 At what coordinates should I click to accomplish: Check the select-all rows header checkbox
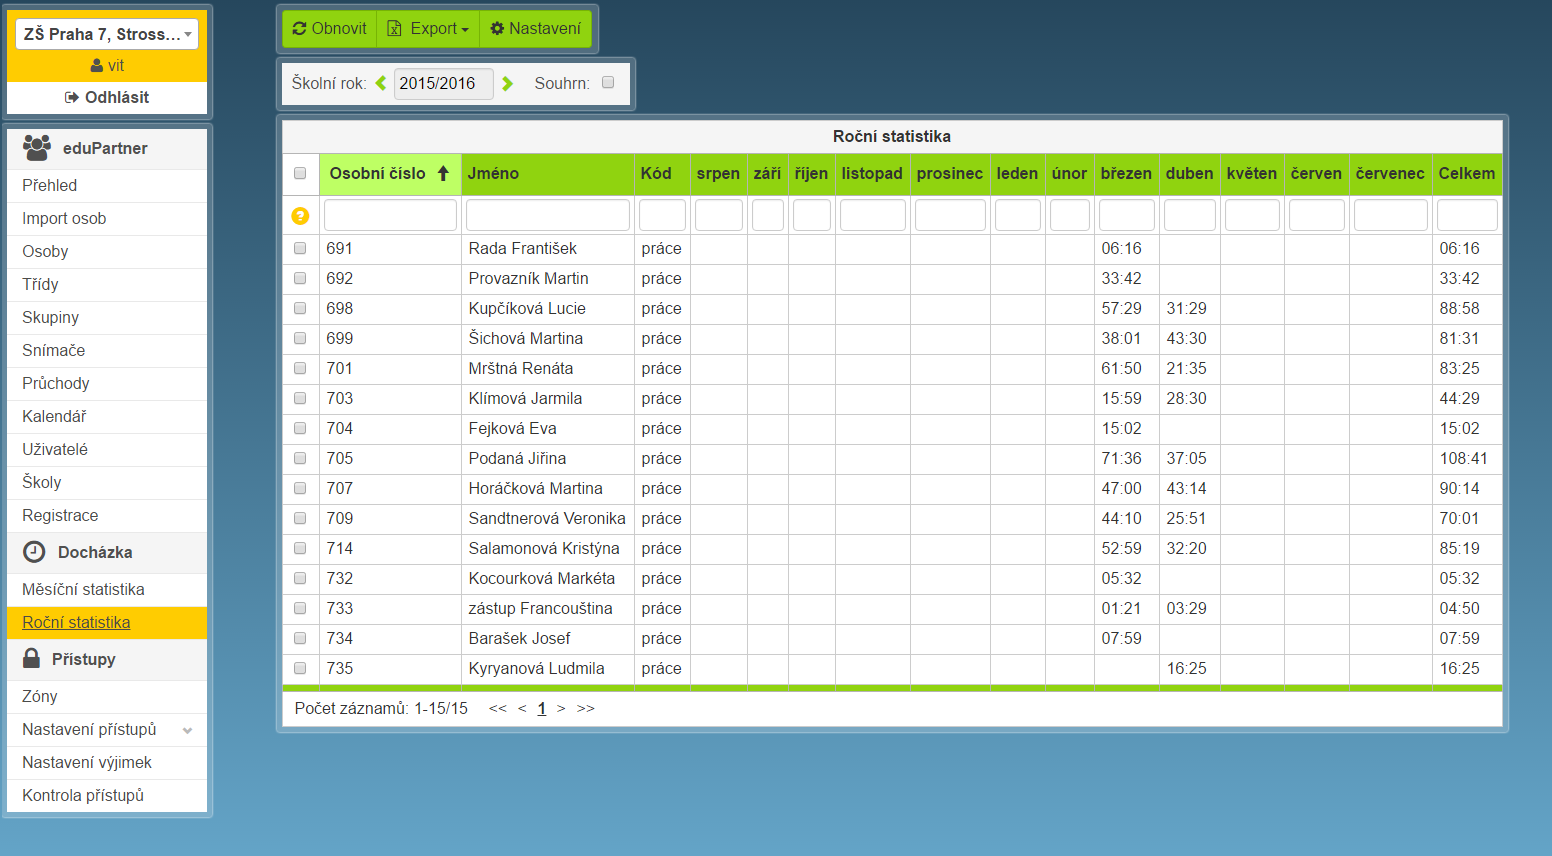(x=300, y=174)
